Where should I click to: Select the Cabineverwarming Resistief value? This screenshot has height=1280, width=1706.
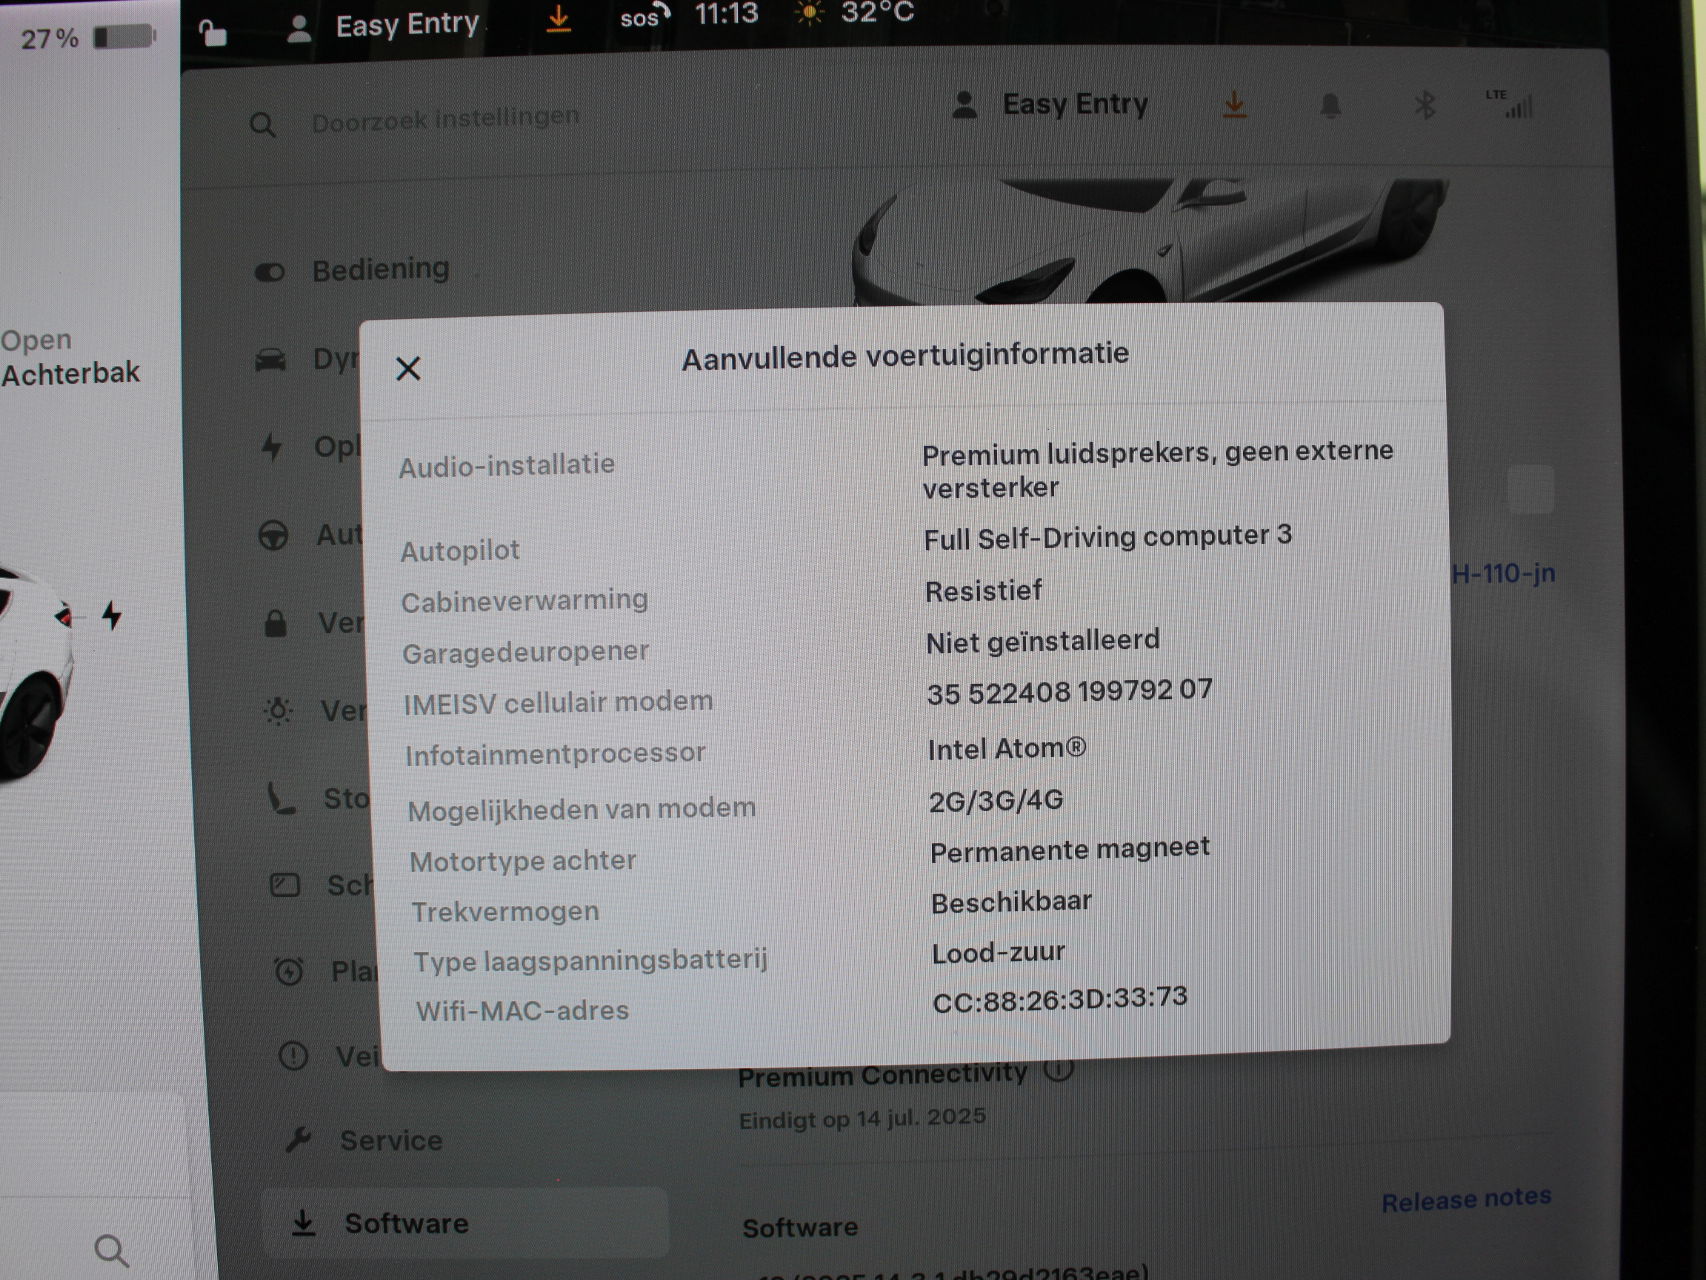984,592
